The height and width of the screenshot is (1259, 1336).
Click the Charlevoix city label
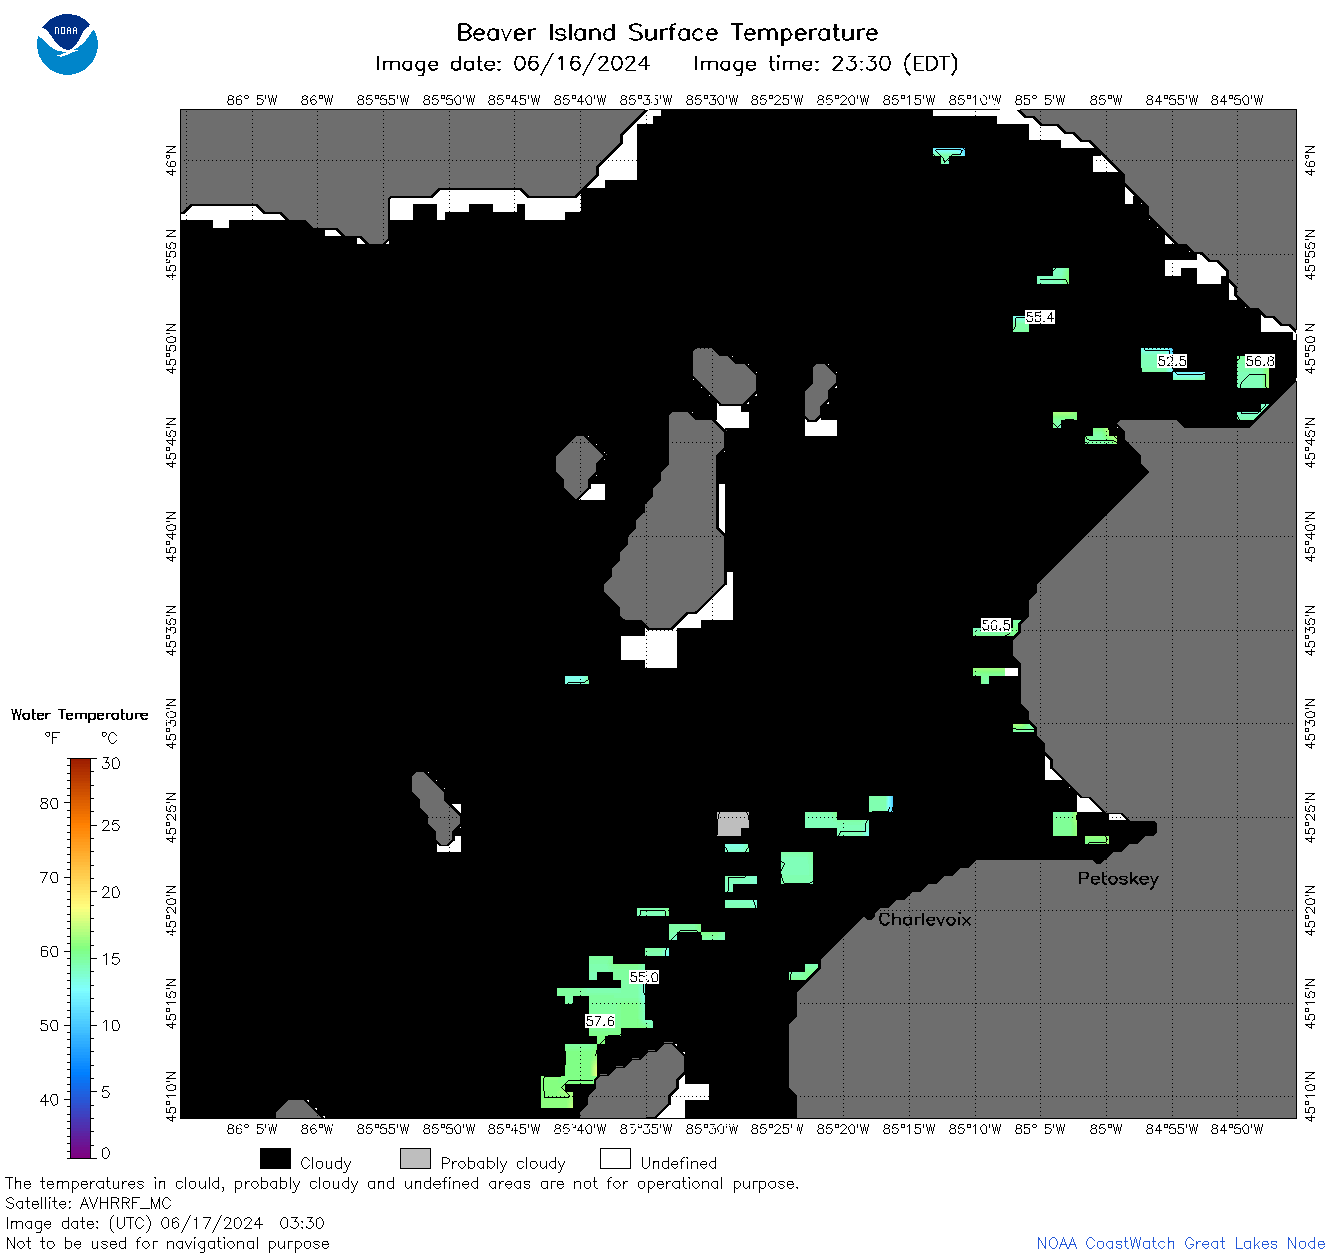pos(925,919)
